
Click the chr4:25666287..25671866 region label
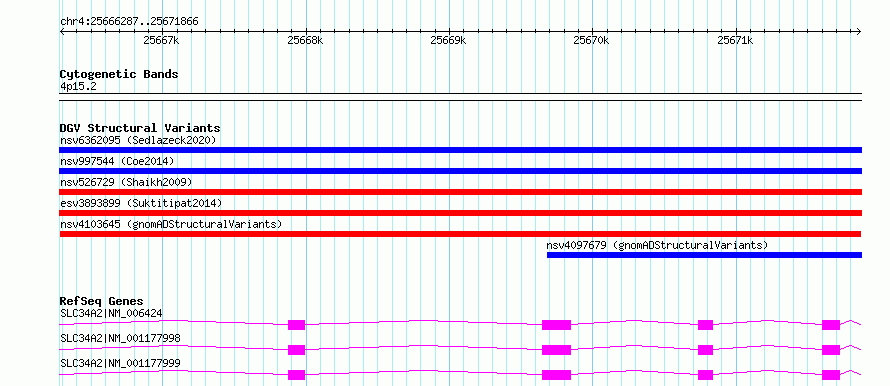tap(129, 22)
